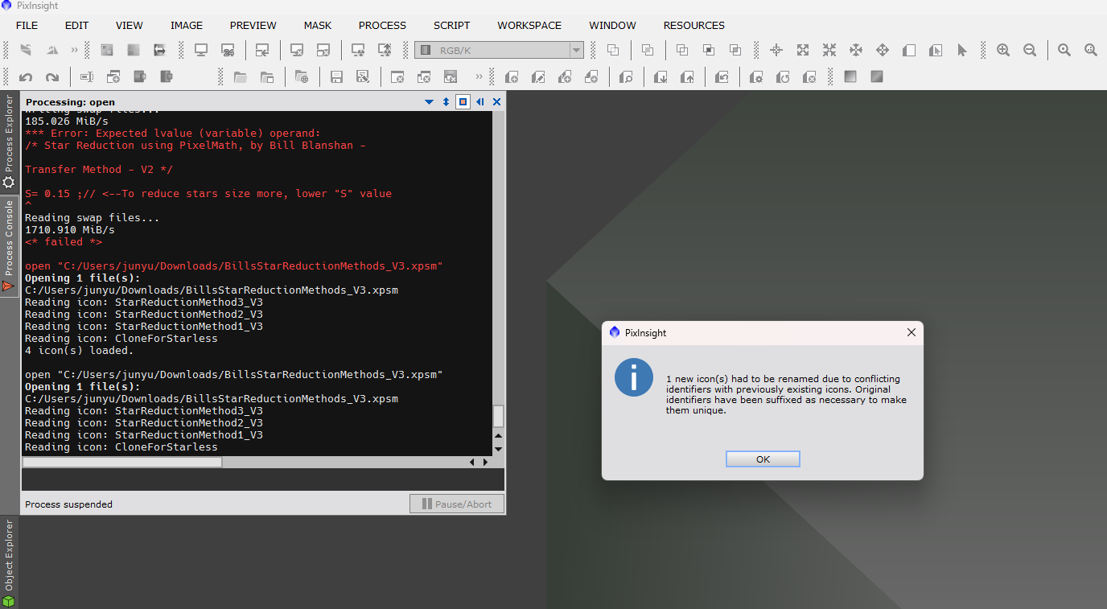Click the red "<* failed *>" console line
Viewport: 1107px width, 609px height.
(64, 242)
